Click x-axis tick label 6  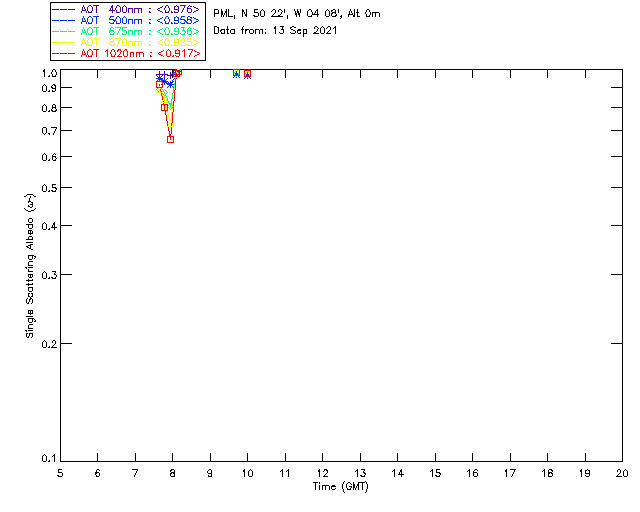click(x=98, y=473)
